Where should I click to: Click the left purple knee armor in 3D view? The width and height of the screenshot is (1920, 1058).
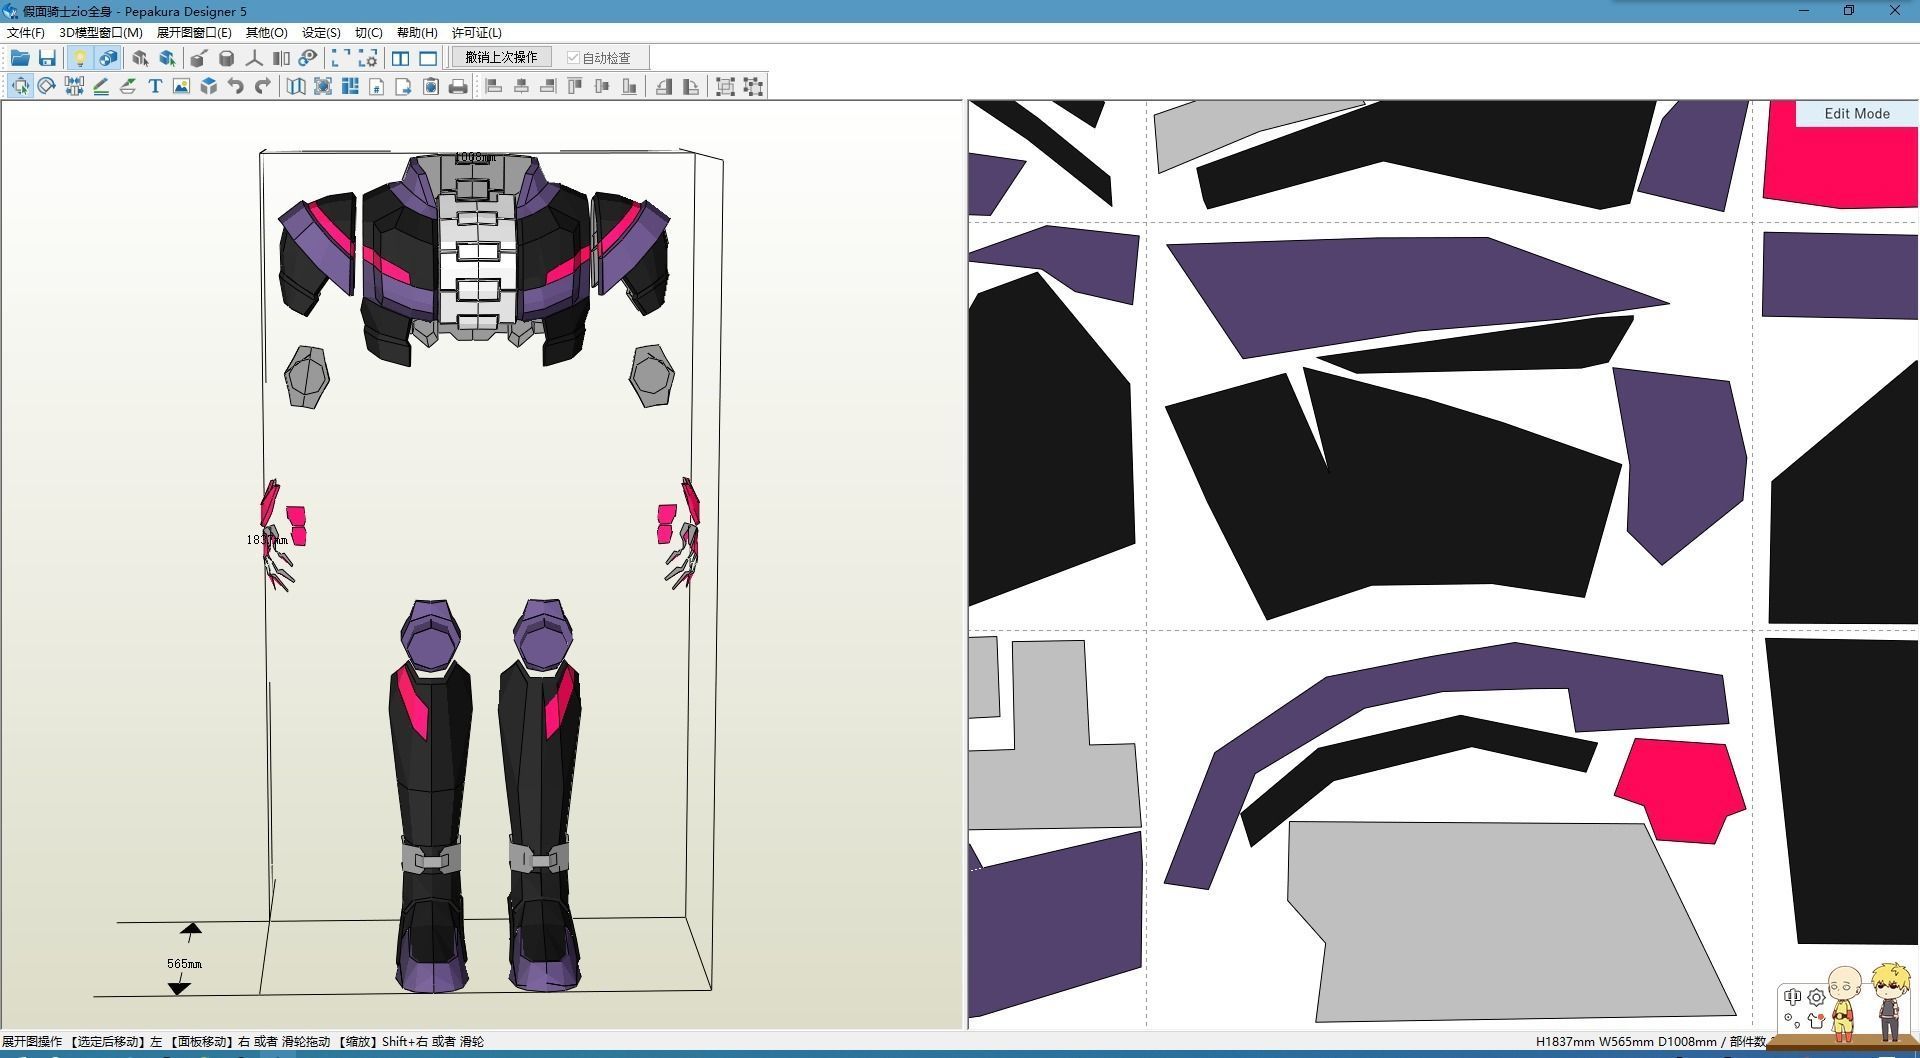click(x=431, y=635)
